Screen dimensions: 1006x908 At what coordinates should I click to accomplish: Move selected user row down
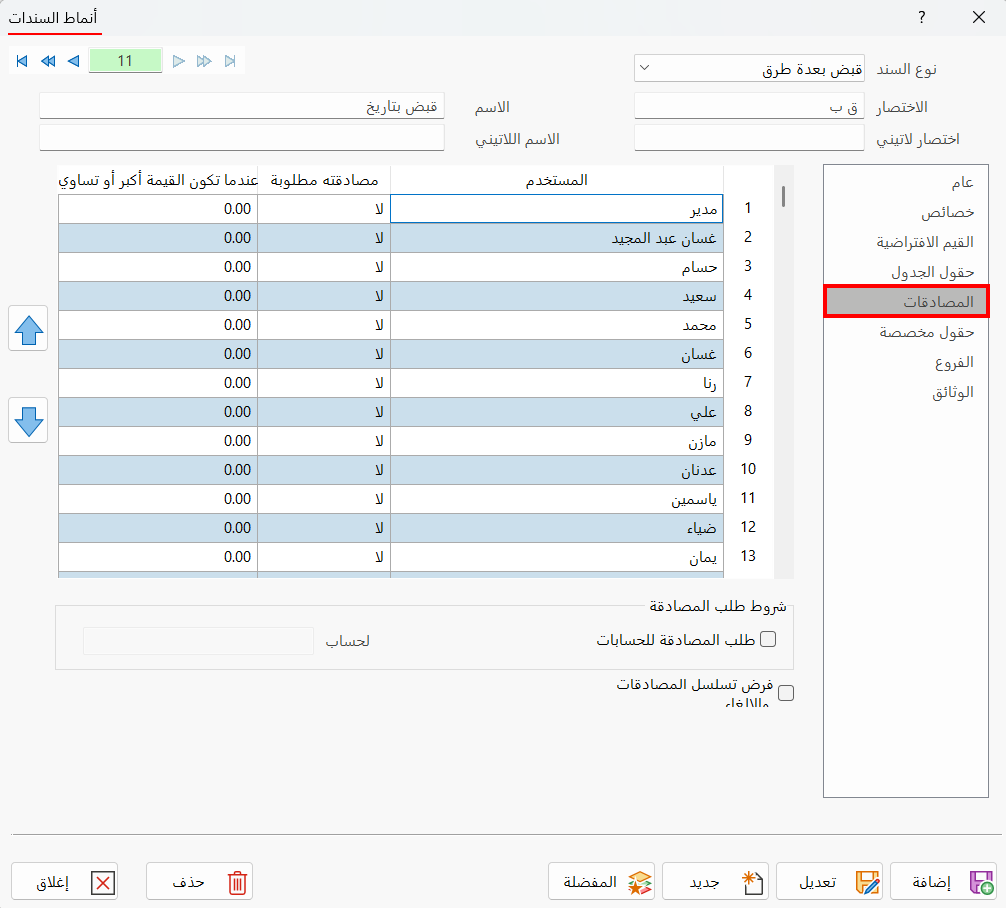[28, 420]
